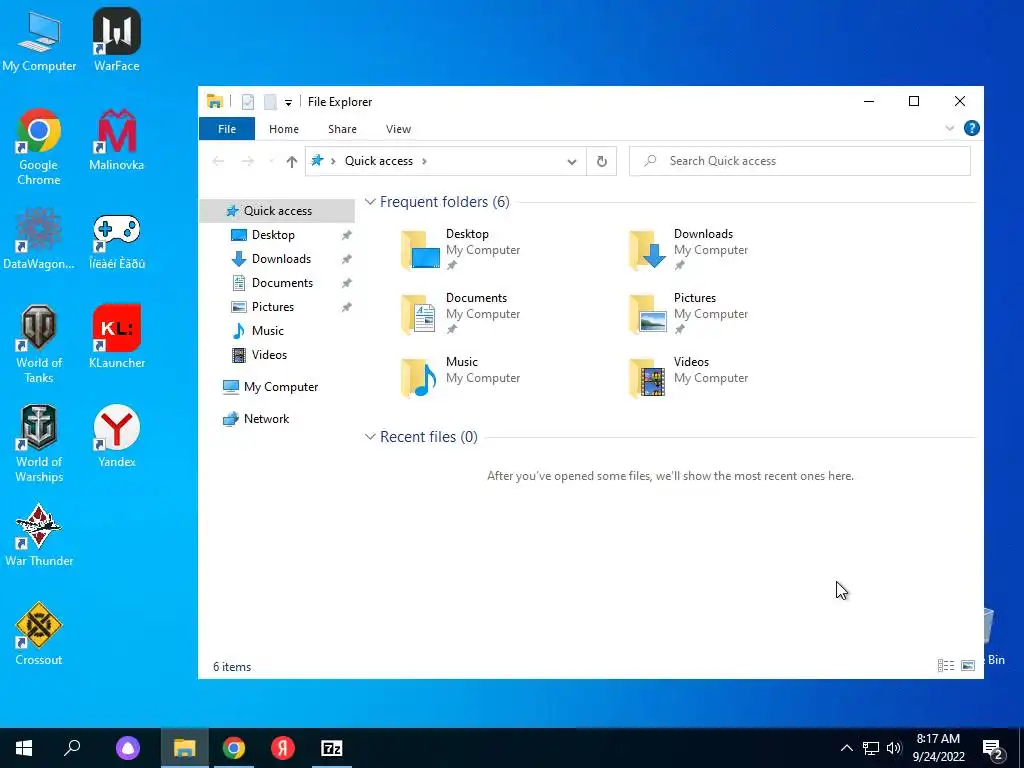Switch to Details view in status bar

946,665
